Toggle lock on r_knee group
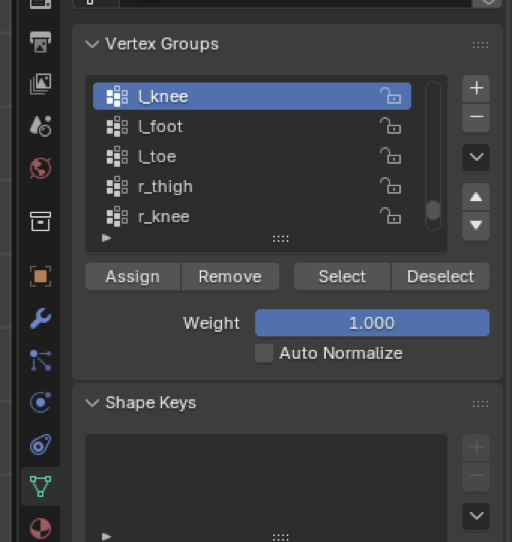 tap(390, 216)
